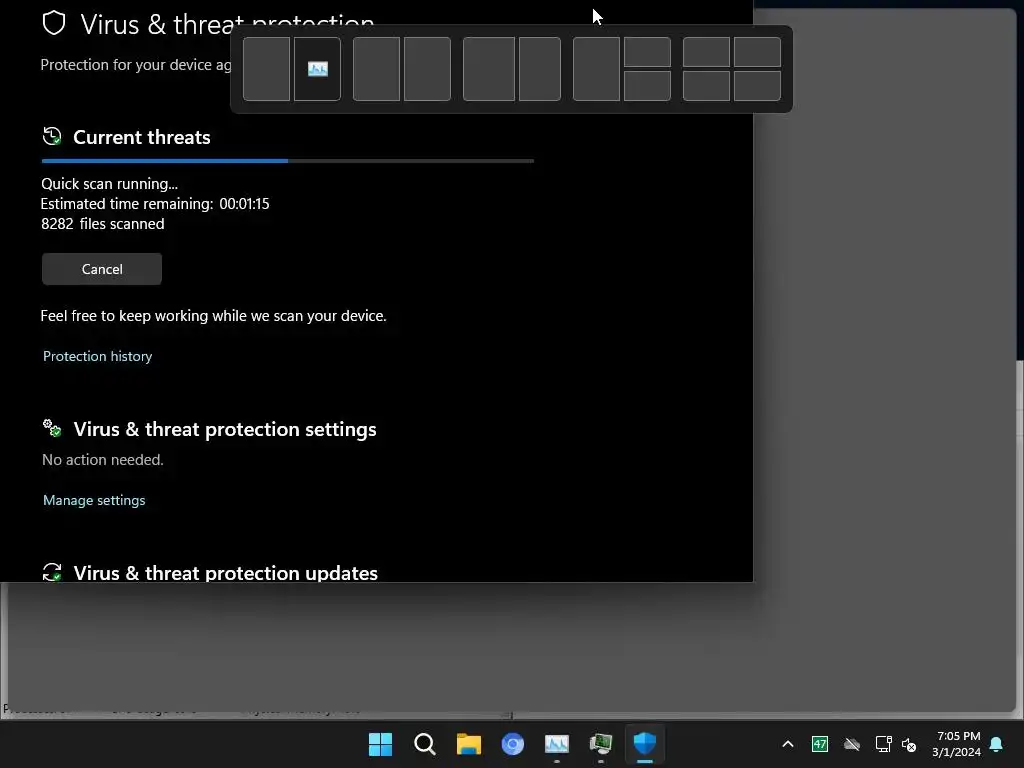1024x768 pixels.
Task: Open the Protection history link
Action: (97, 356)
